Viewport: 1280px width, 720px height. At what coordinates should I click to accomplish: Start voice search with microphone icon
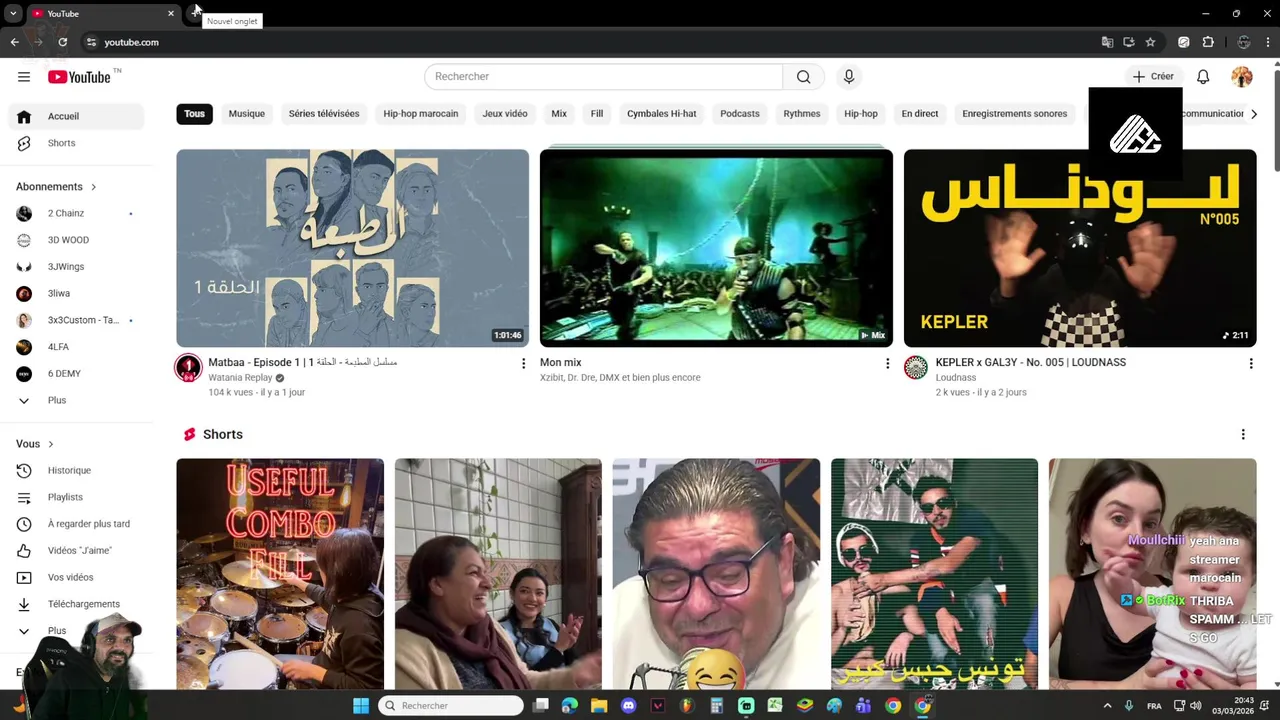click(x=849, y=77)
